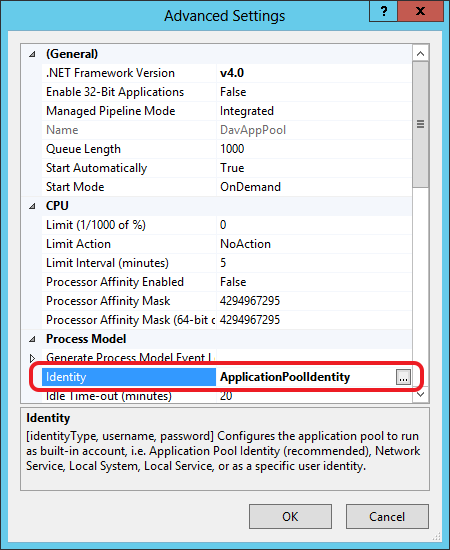The width and height of the screenshot is (450, 550).
Task: Click the scrollbar down arrow
Action: click(421, 394)
